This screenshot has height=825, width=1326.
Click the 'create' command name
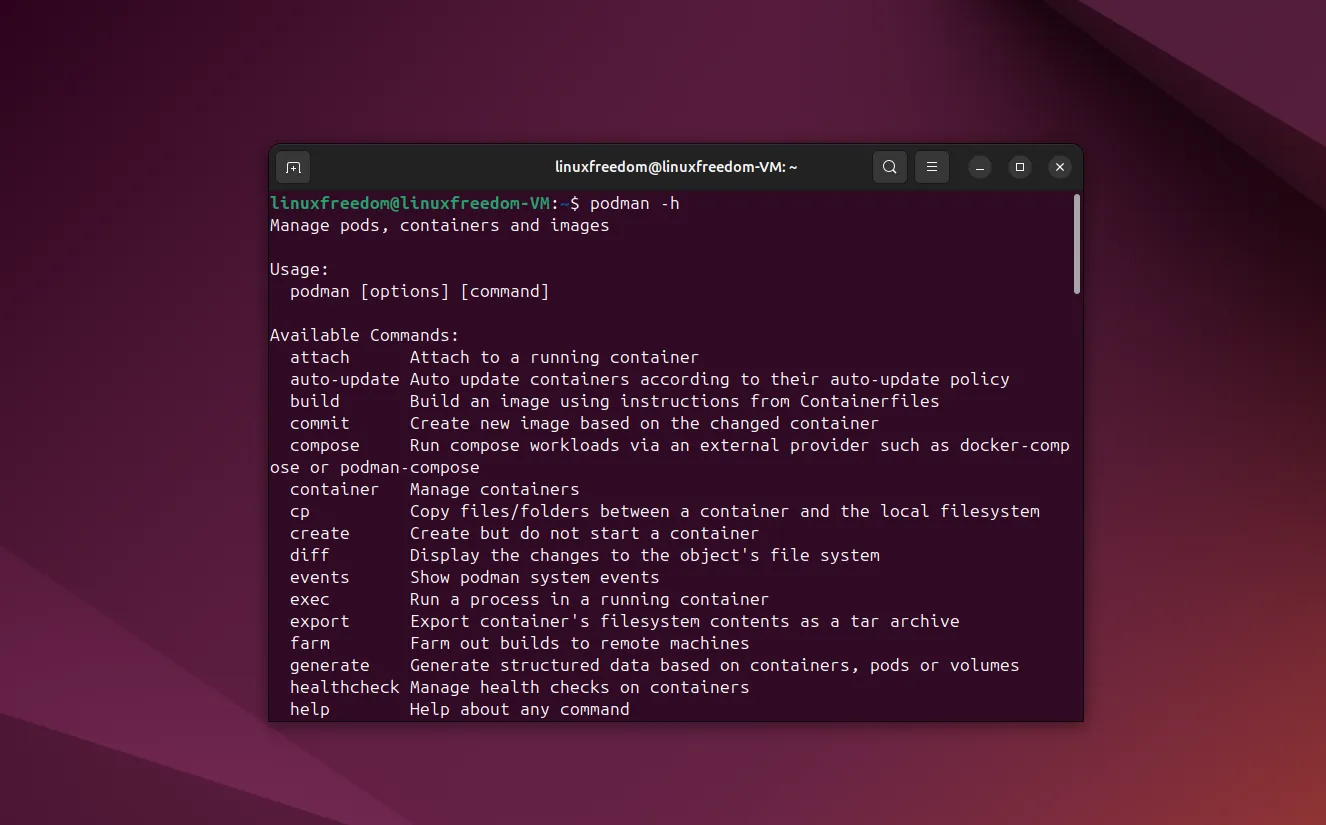tap(320, 533)
